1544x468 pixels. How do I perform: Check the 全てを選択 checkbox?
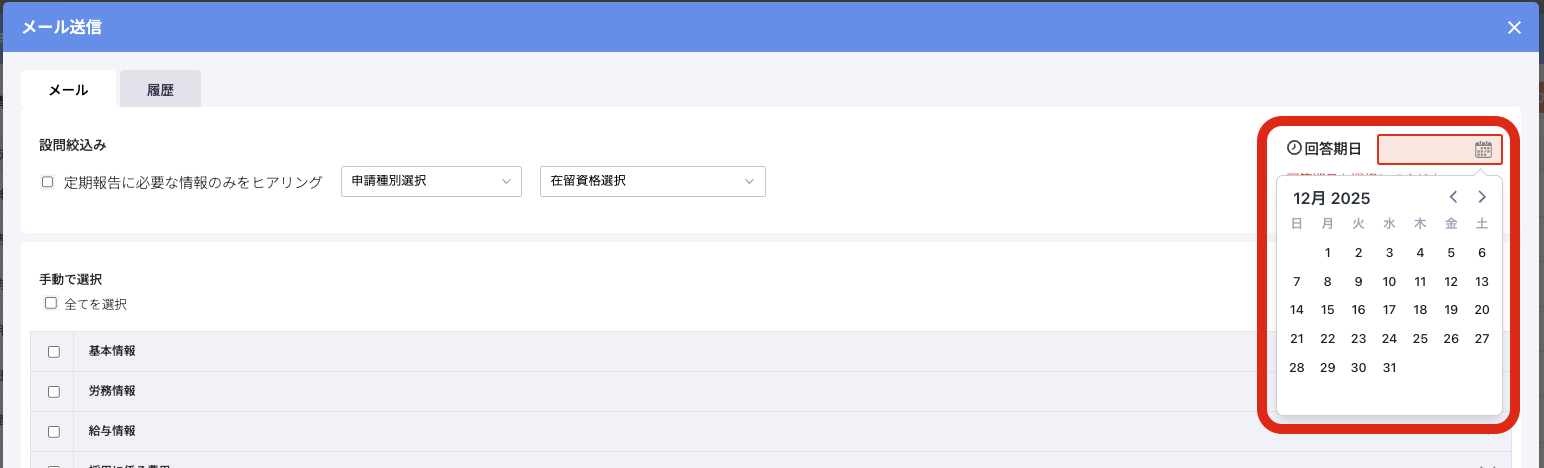pyautogui.click(x=50, y=303)
